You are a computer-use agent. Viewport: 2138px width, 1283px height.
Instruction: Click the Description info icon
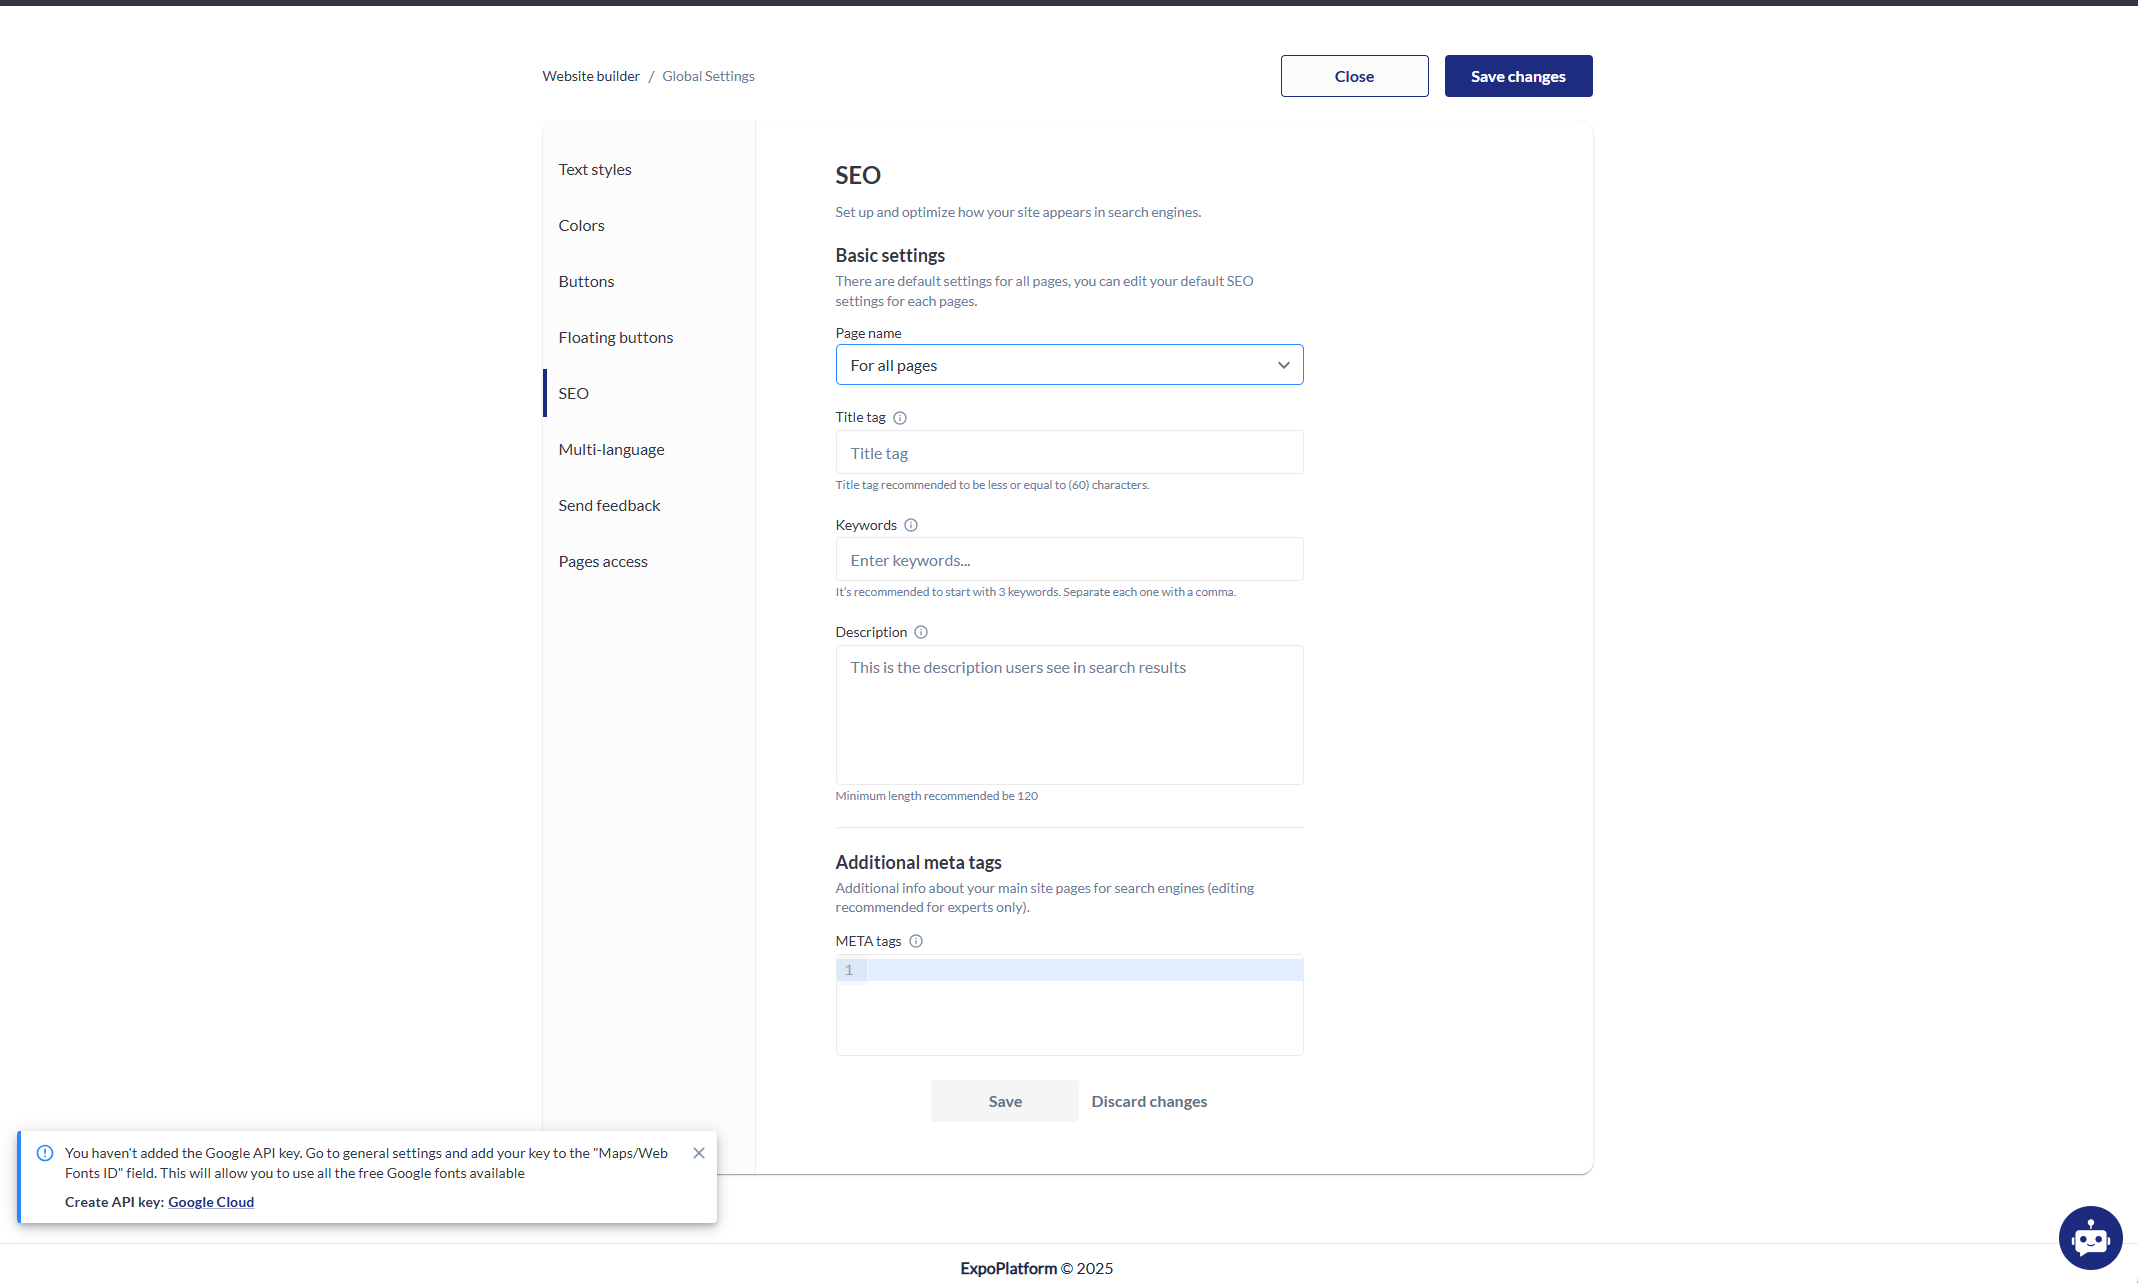point(921,632)
